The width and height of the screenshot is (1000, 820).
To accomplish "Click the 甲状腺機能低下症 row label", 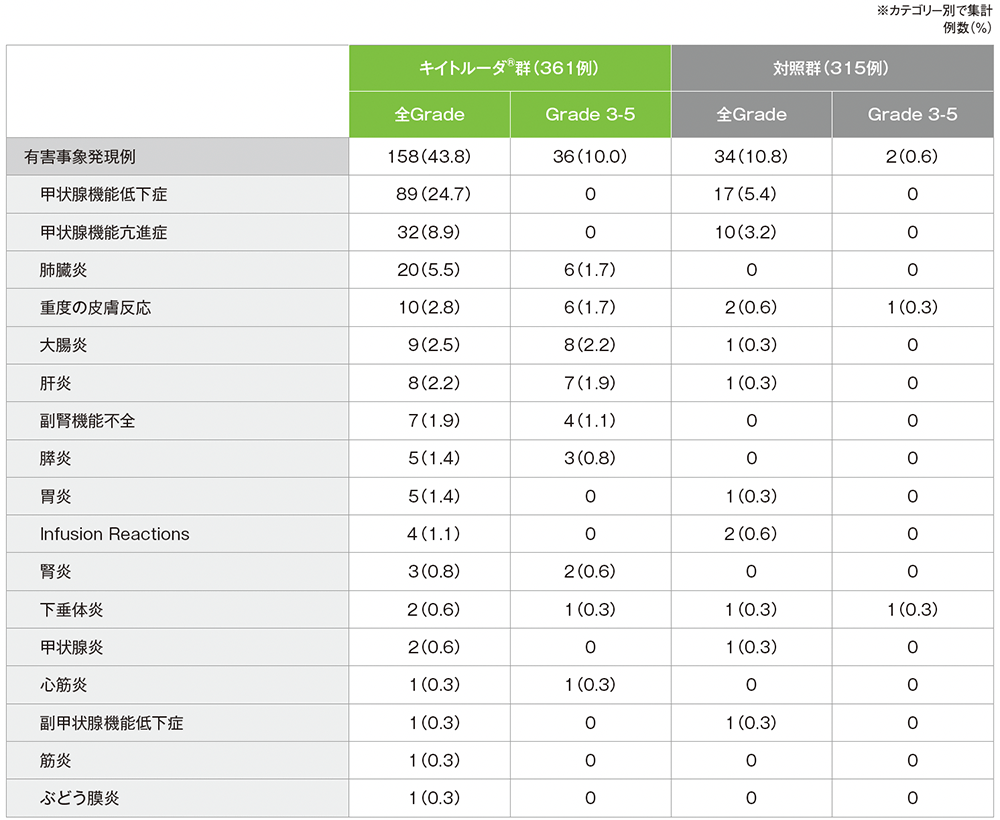I will click(x=103, y=195).
